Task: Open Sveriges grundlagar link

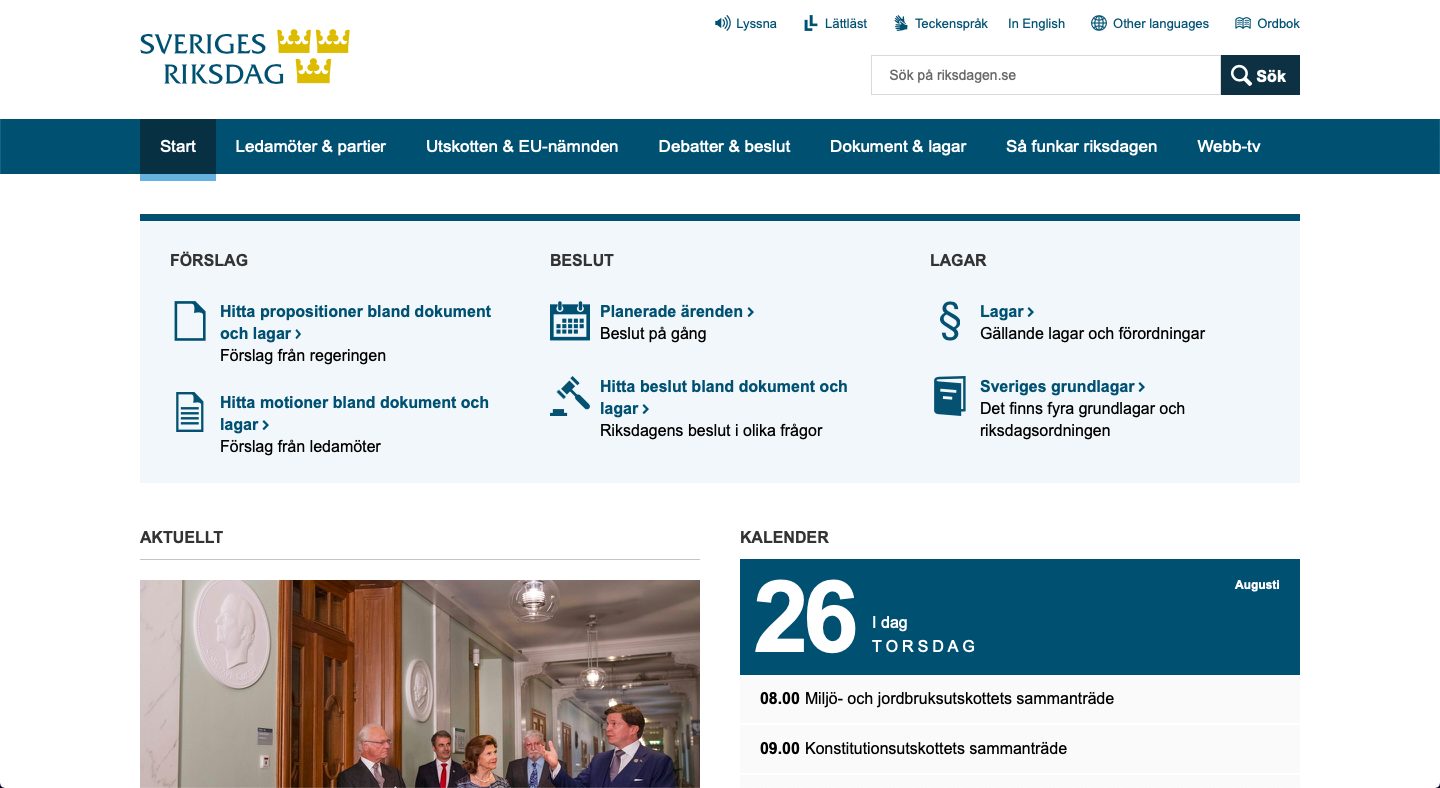Action: tap(1063, 386)
